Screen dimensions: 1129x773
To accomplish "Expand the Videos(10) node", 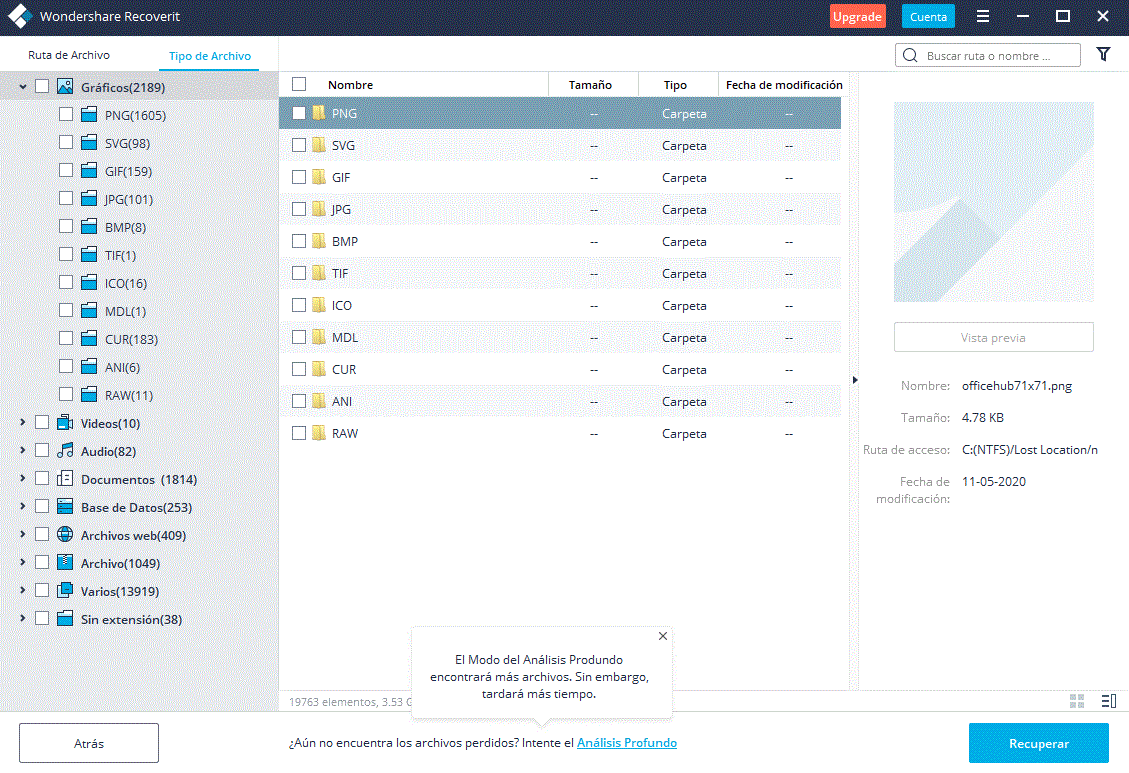I will pyautogui.click(x=23, y=422).
